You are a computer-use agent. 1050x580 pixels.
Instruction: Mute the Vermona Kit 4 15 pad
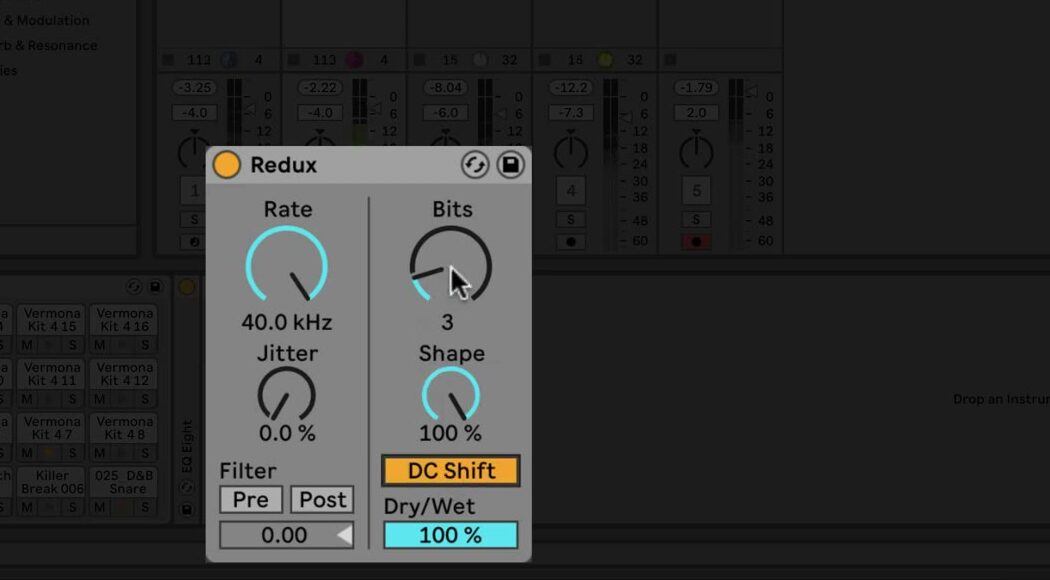[x=27, y=345]
